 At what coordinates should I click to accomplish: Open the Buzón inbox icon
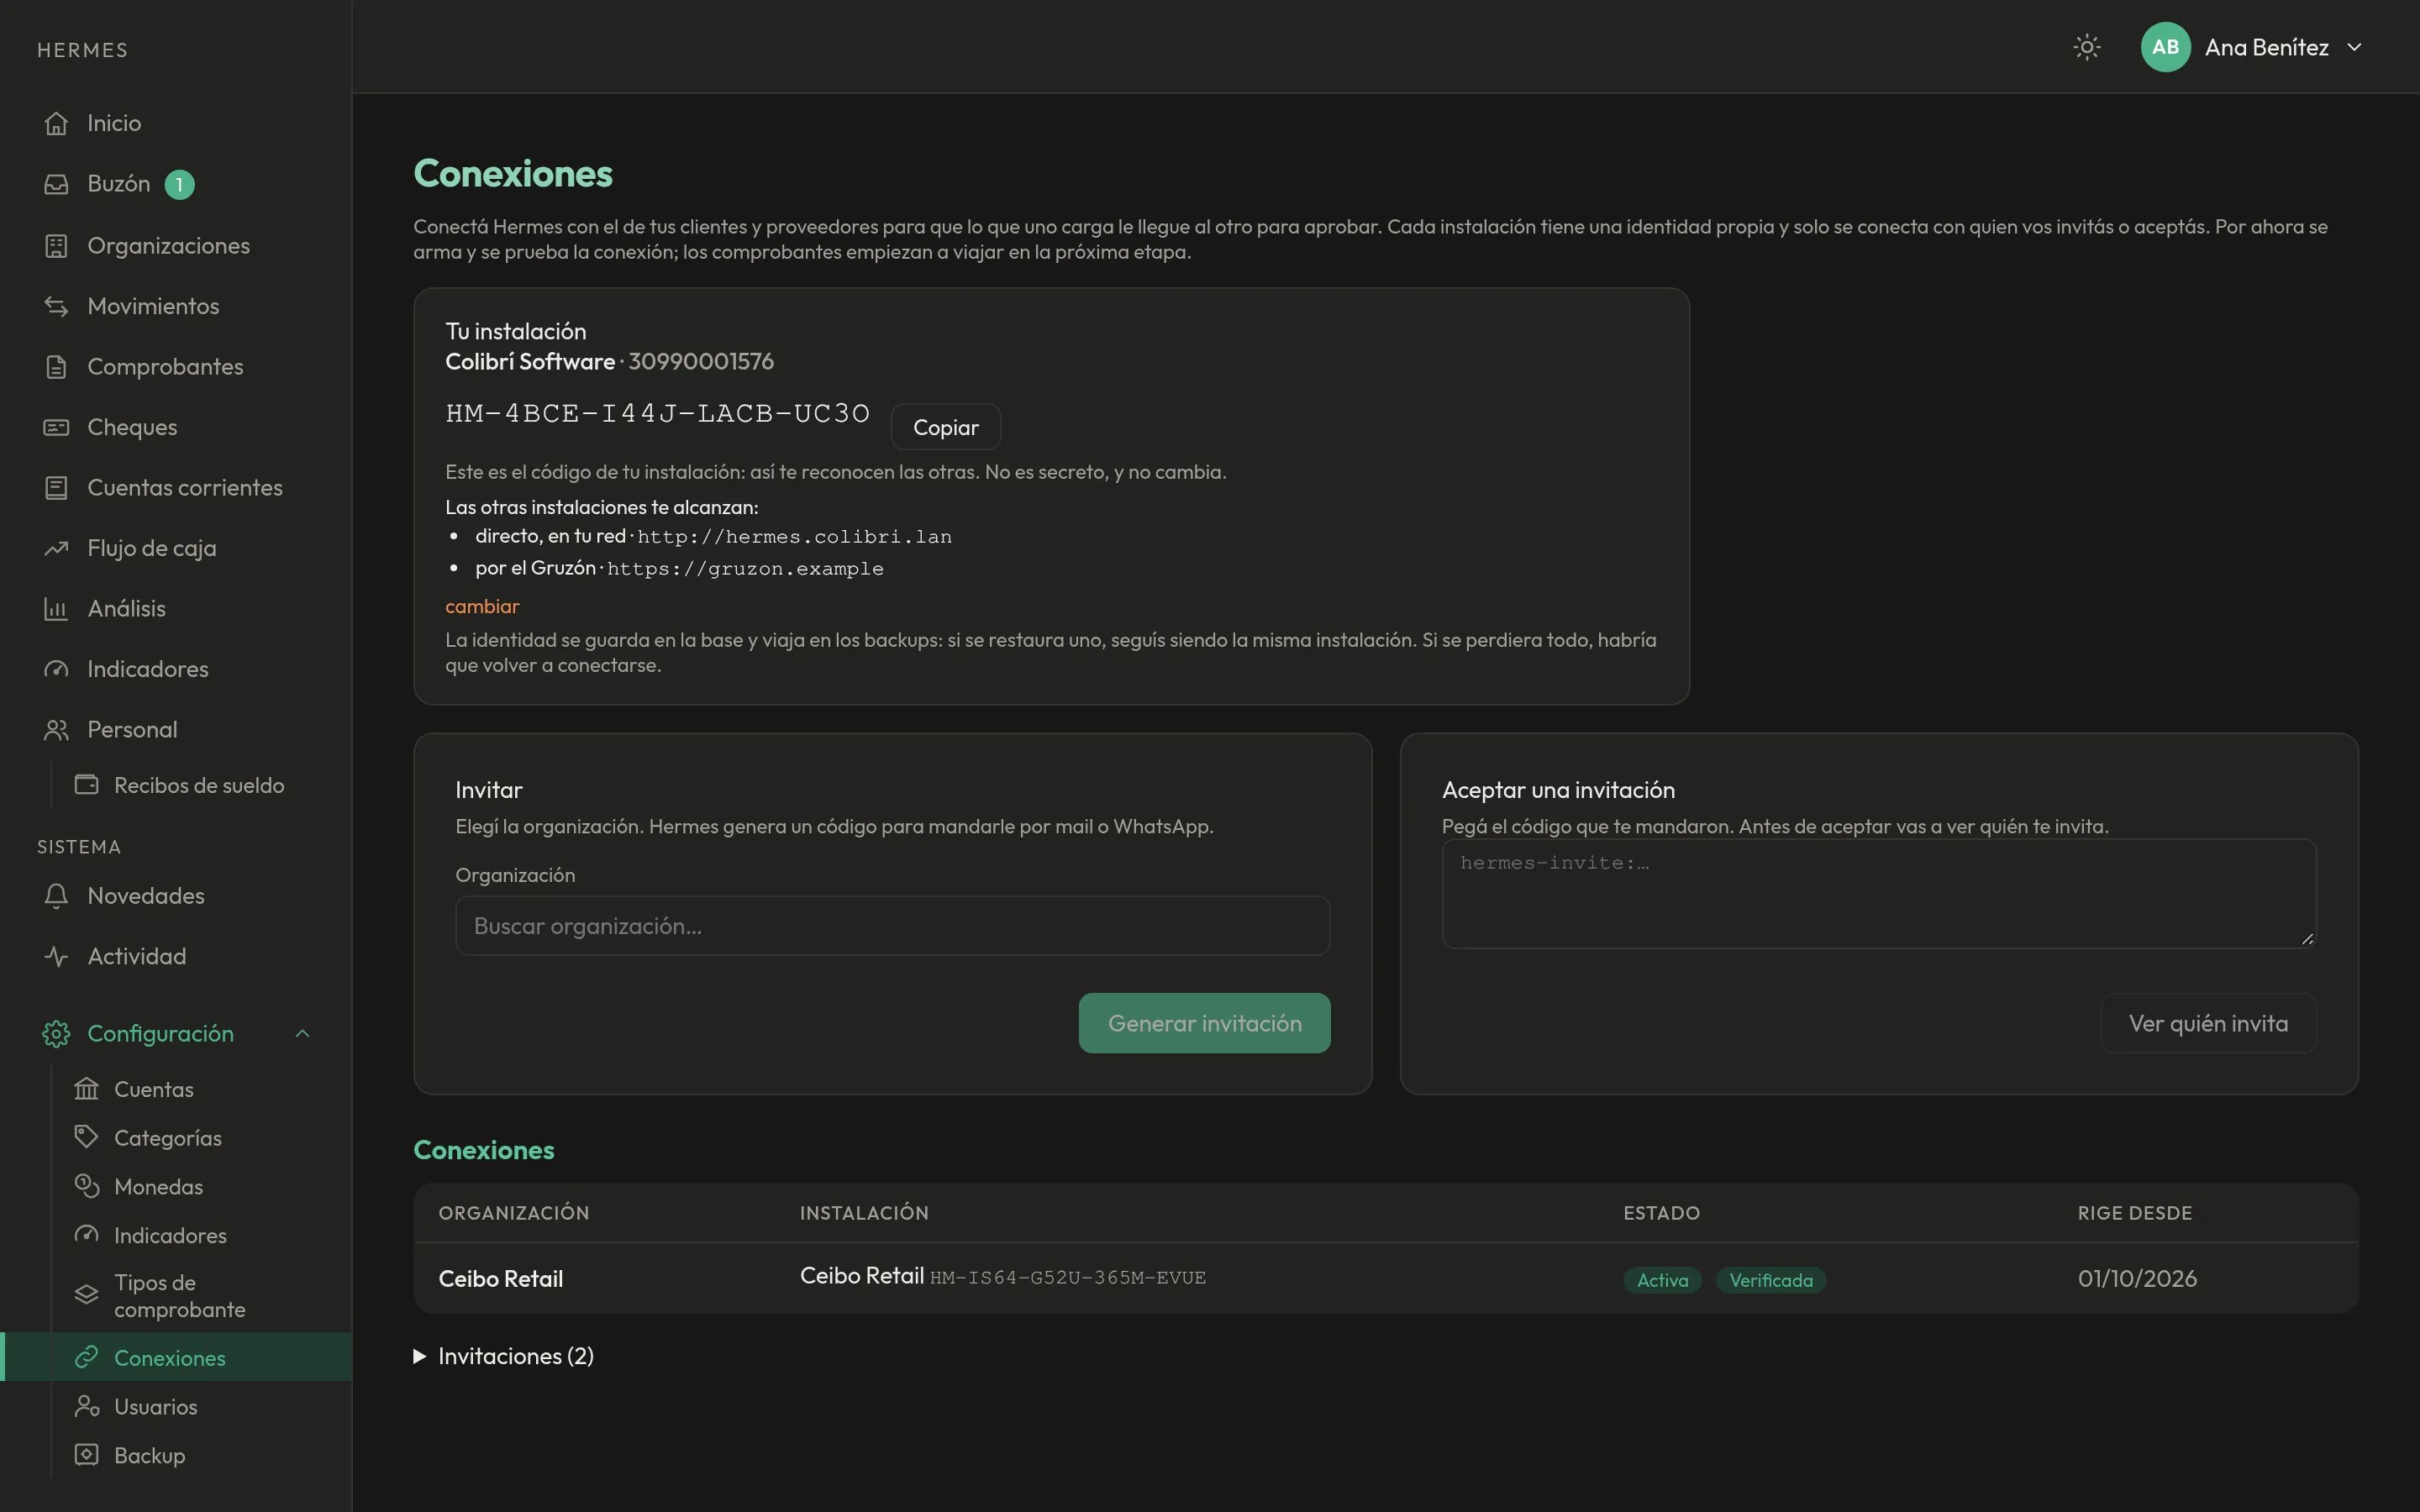pyautogui.click(x=56, y=184)
